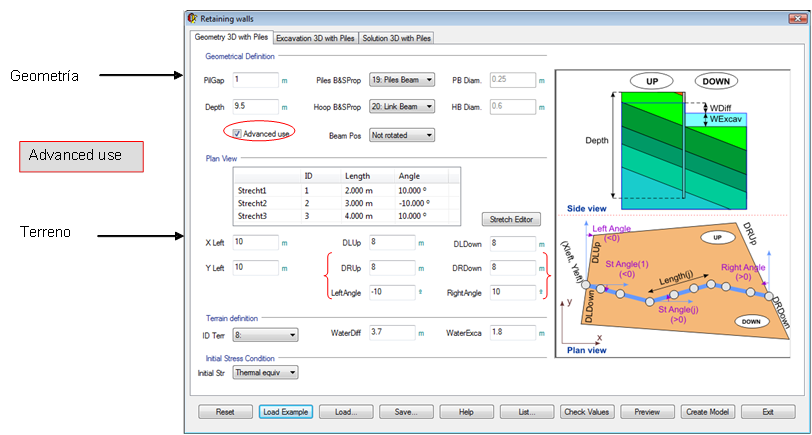Click the Load Example button
Viewport: 812px width, 435px height.
[286, 412]
